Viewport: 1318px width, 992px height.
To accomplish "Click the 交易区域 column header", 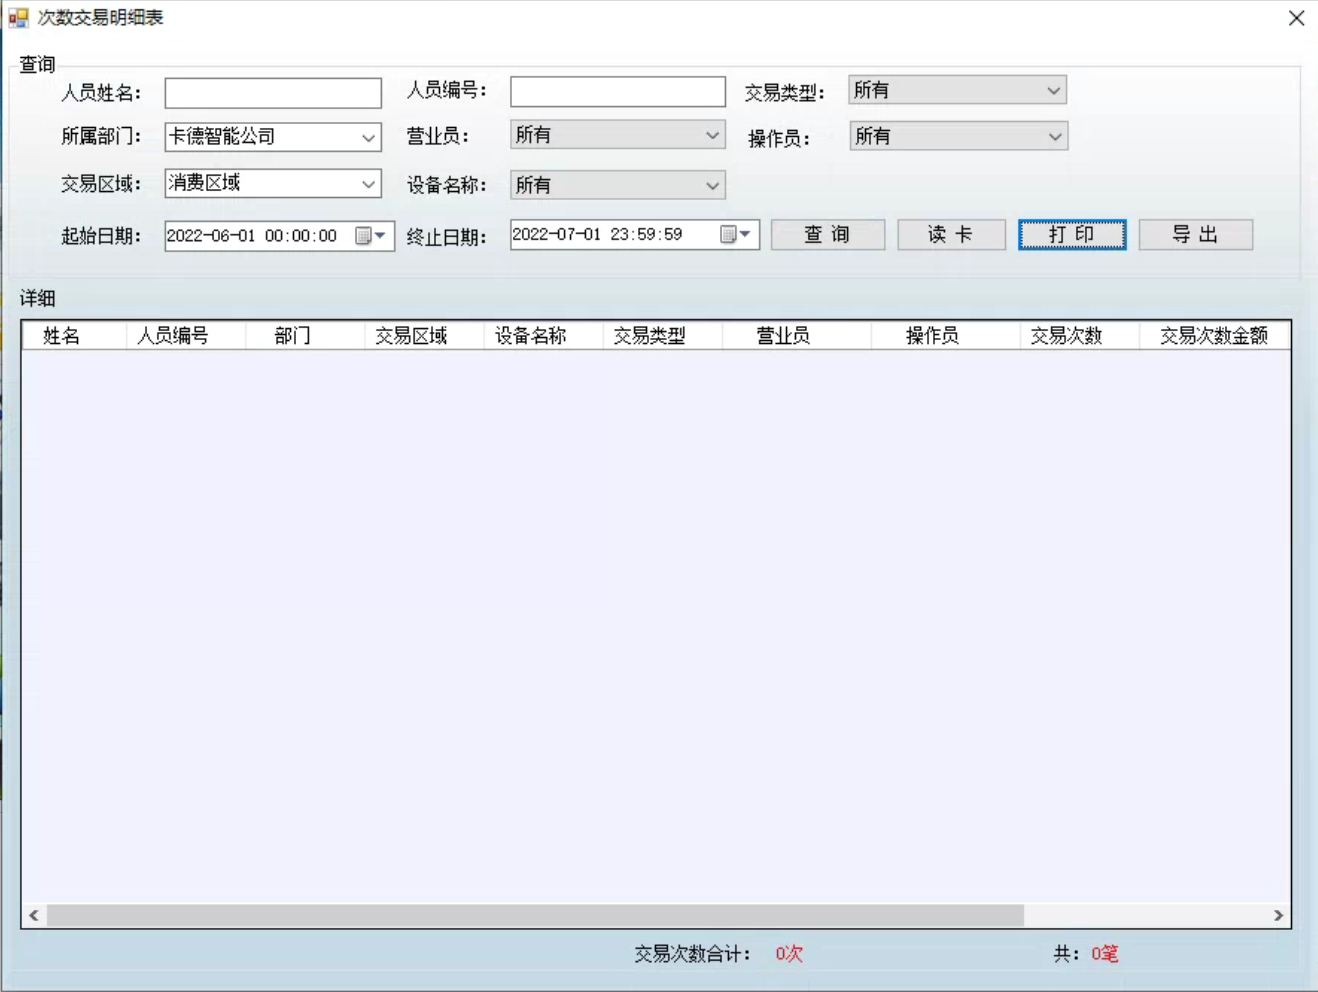I will pos(424,336).
